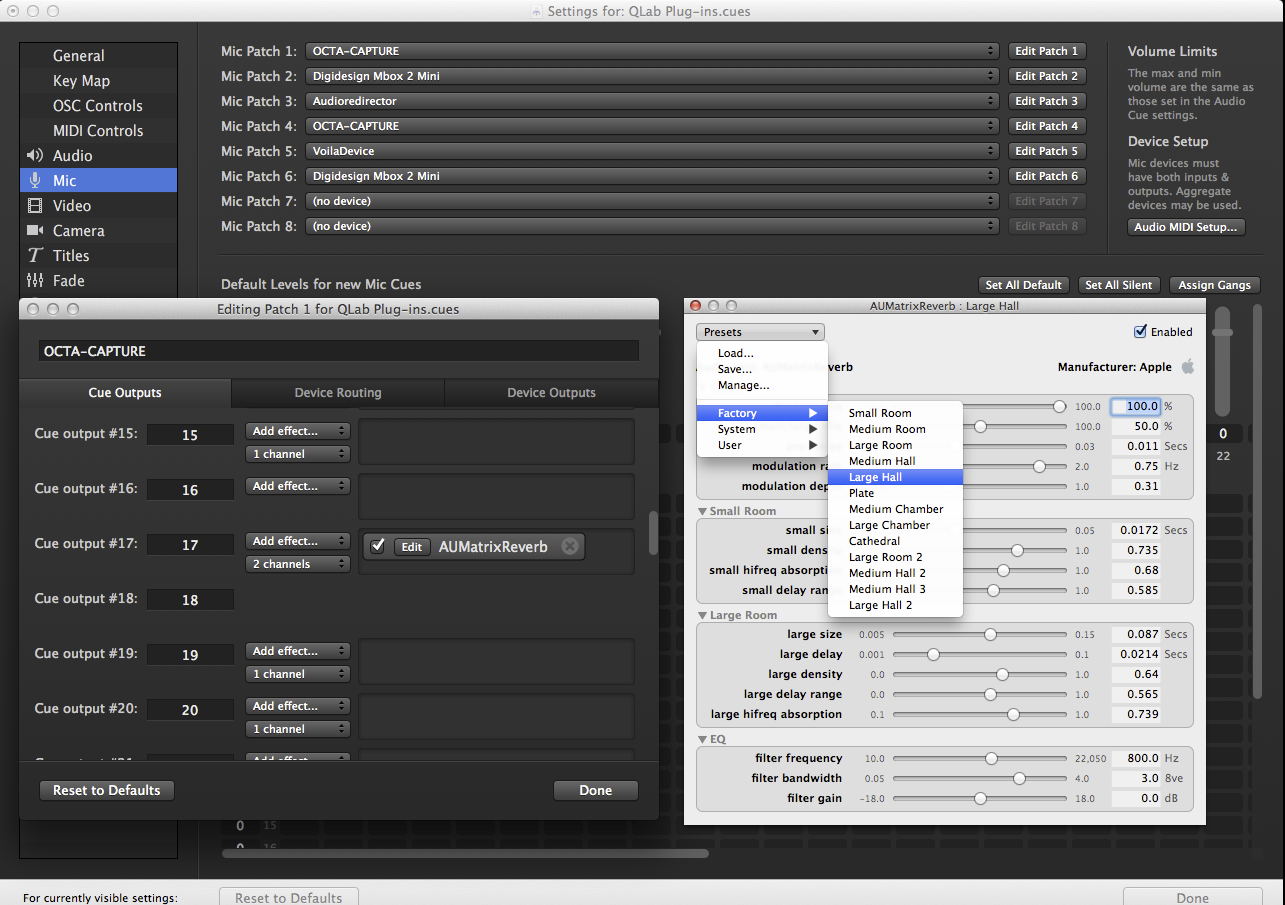1285x905 pixels.
Task: Collapse the Large Room section triangle
Action: point(703,616)
